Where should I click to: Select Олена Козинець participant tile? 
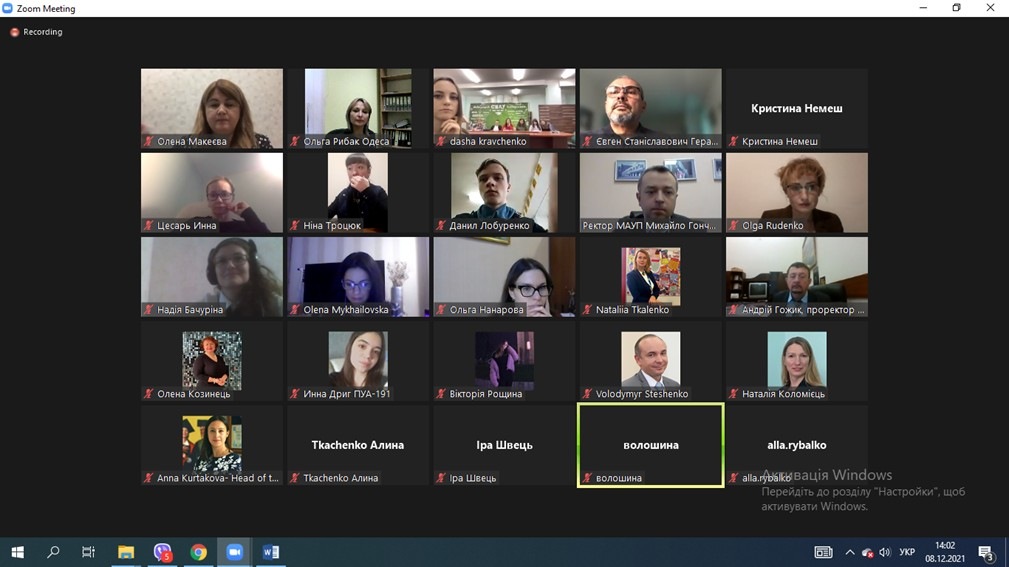[x=212, y=361]
